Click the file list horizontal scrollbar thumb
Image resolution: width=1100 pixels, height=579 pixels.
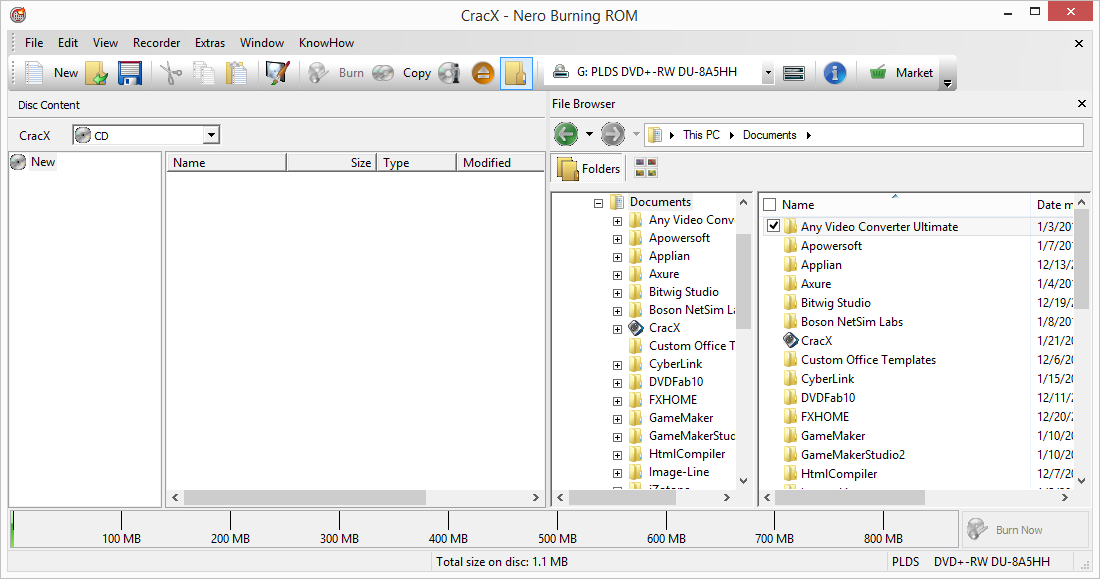coord(850,498)
